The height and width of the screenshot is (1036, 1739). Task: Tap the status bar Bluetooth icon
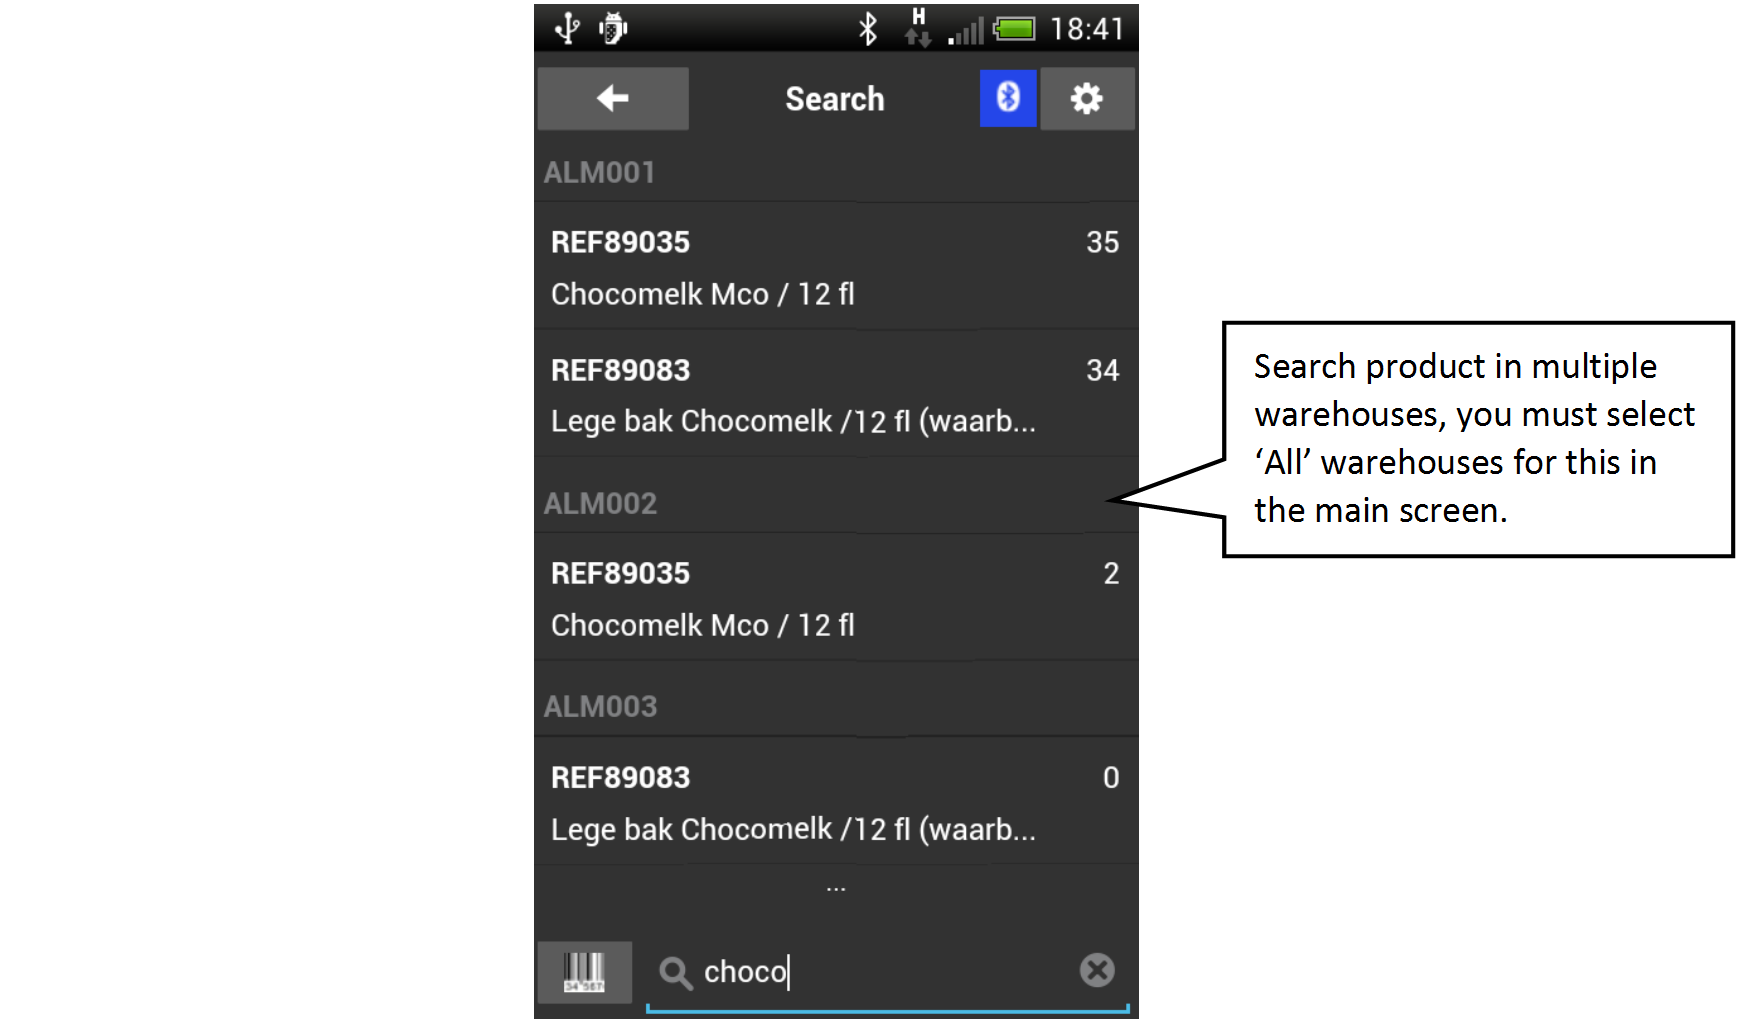pos(867,28)
